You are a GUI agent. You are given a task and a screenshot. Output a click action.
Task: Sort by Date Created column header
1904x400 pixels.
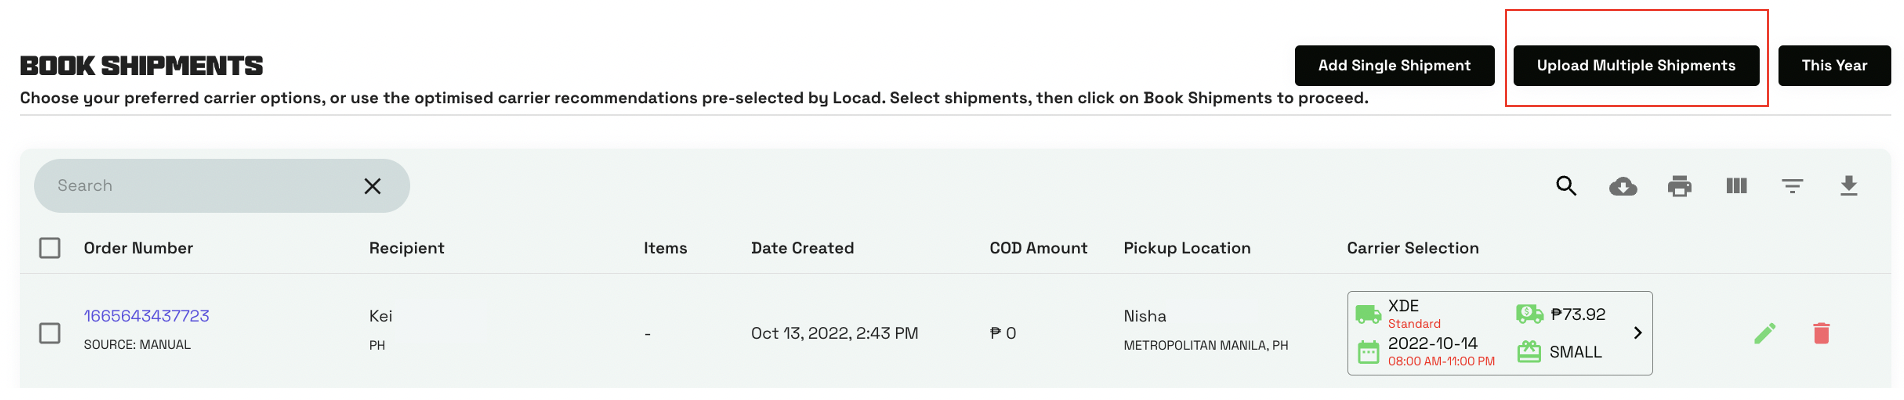(x=802, y=248)
